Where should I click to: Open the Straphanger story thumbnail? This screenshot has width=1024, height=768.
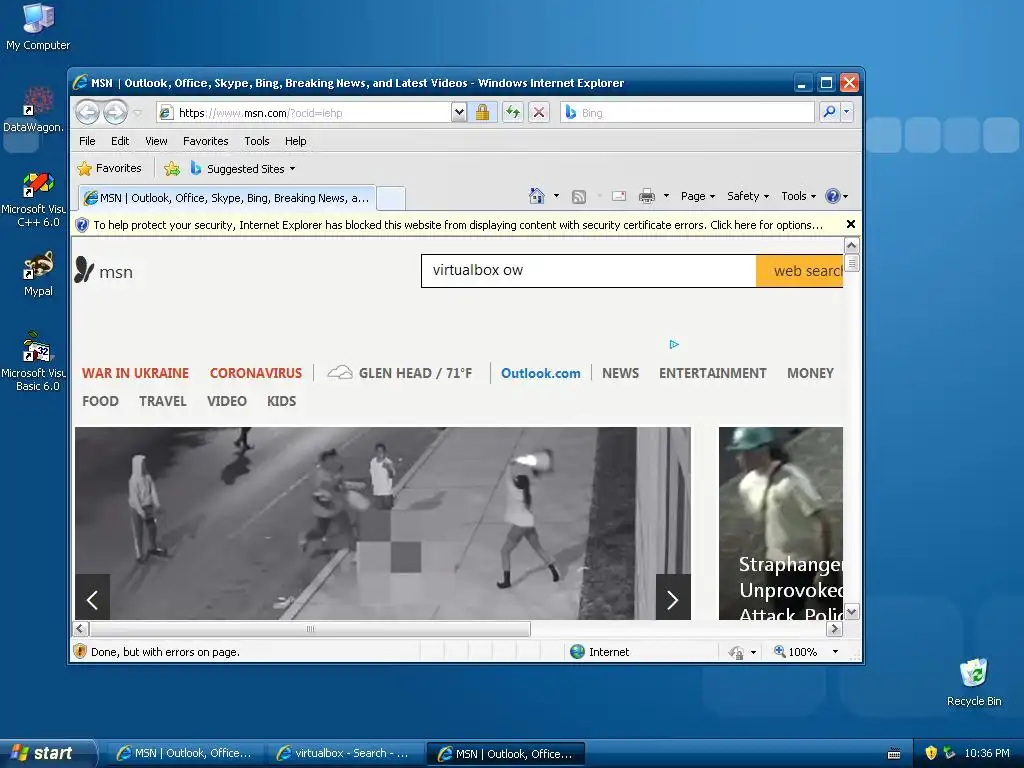pyautogui.click(x=780, y=523)
